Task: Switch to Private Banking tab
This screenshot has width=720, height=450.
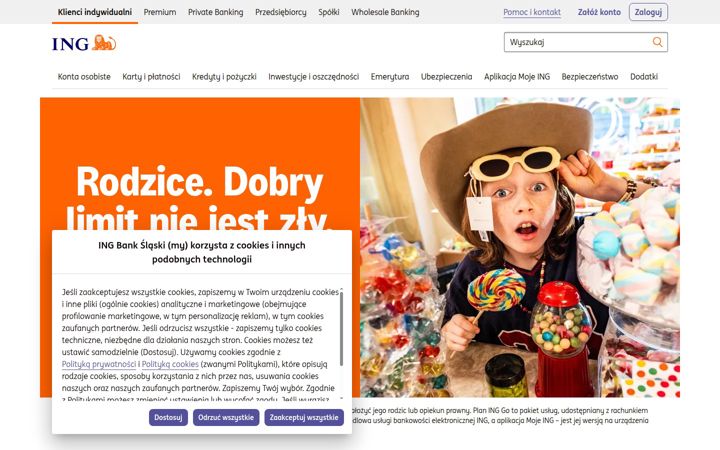Action: [215, 12]
